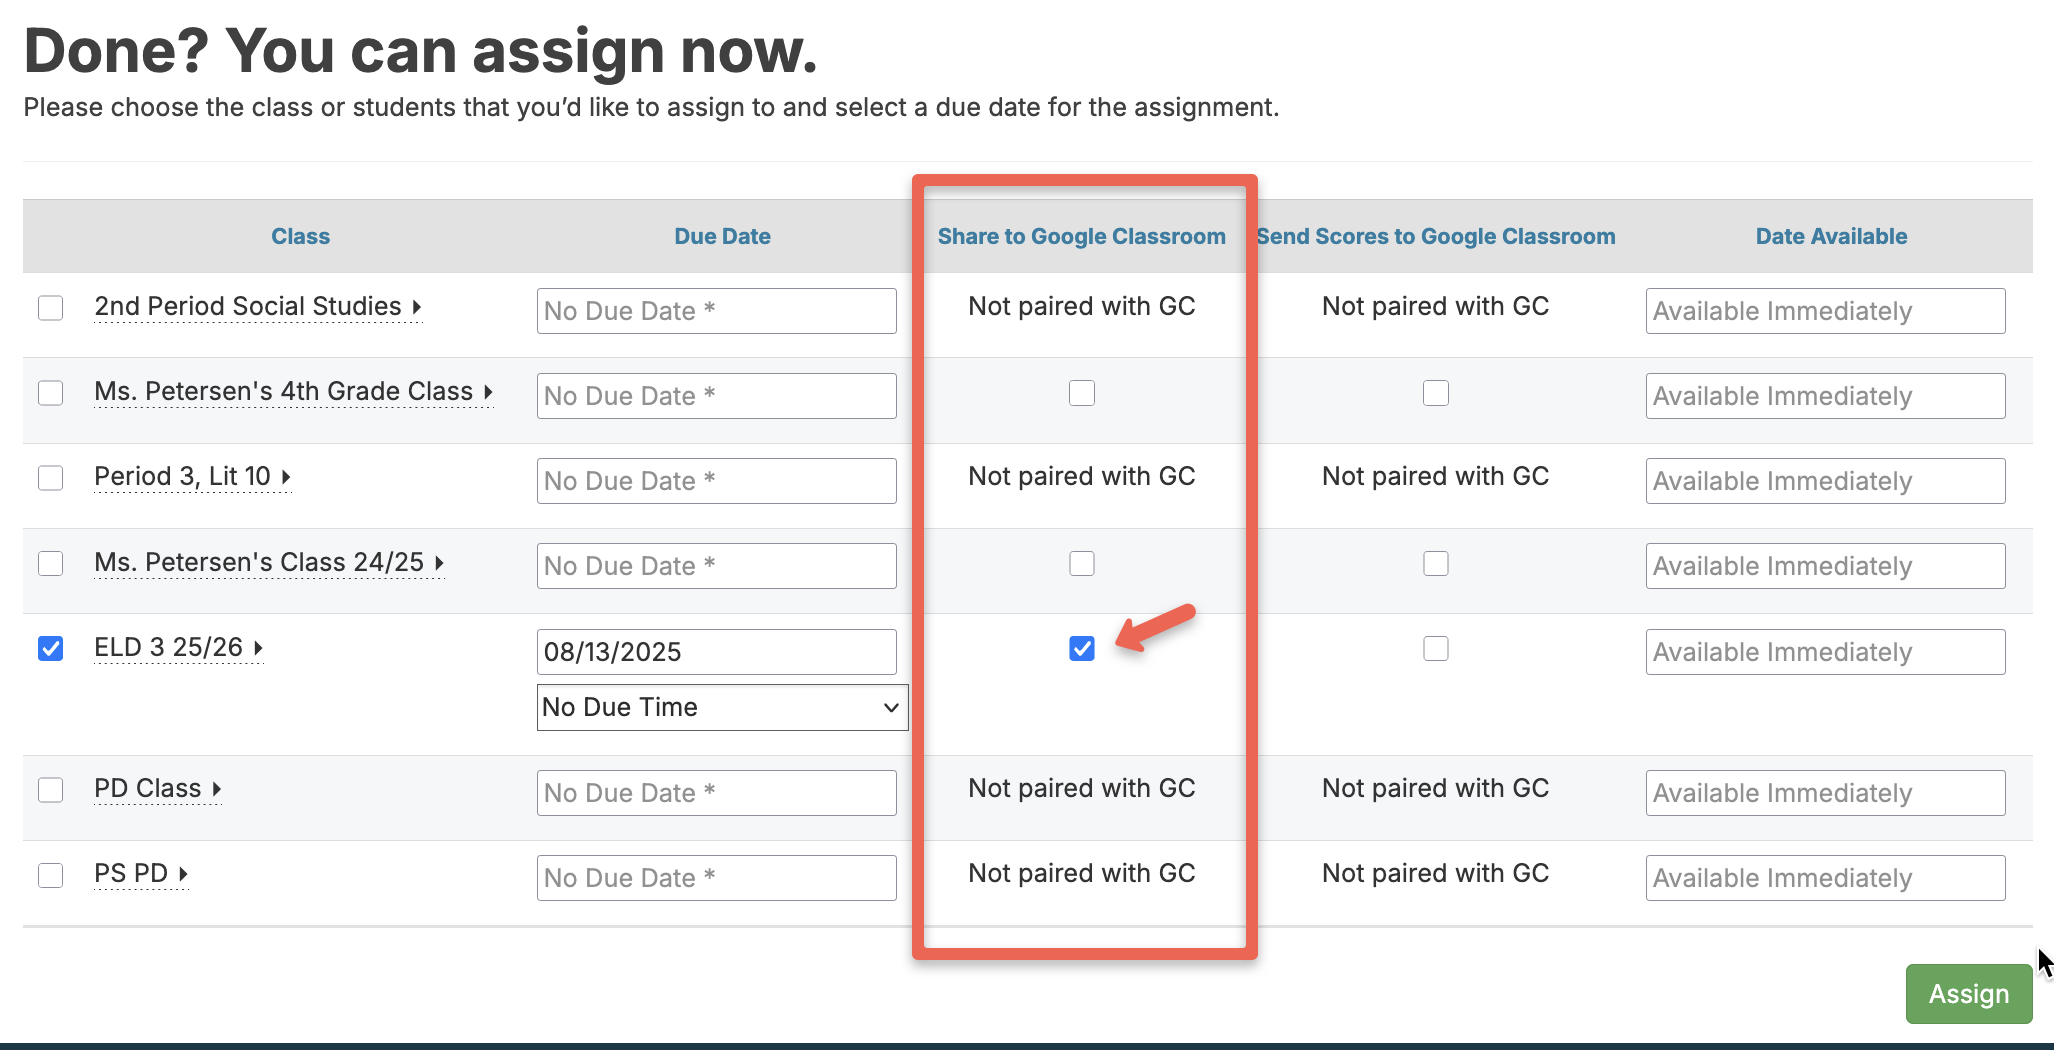
Task: Expand the PS PD class arrow
Action: click(183, 874)
